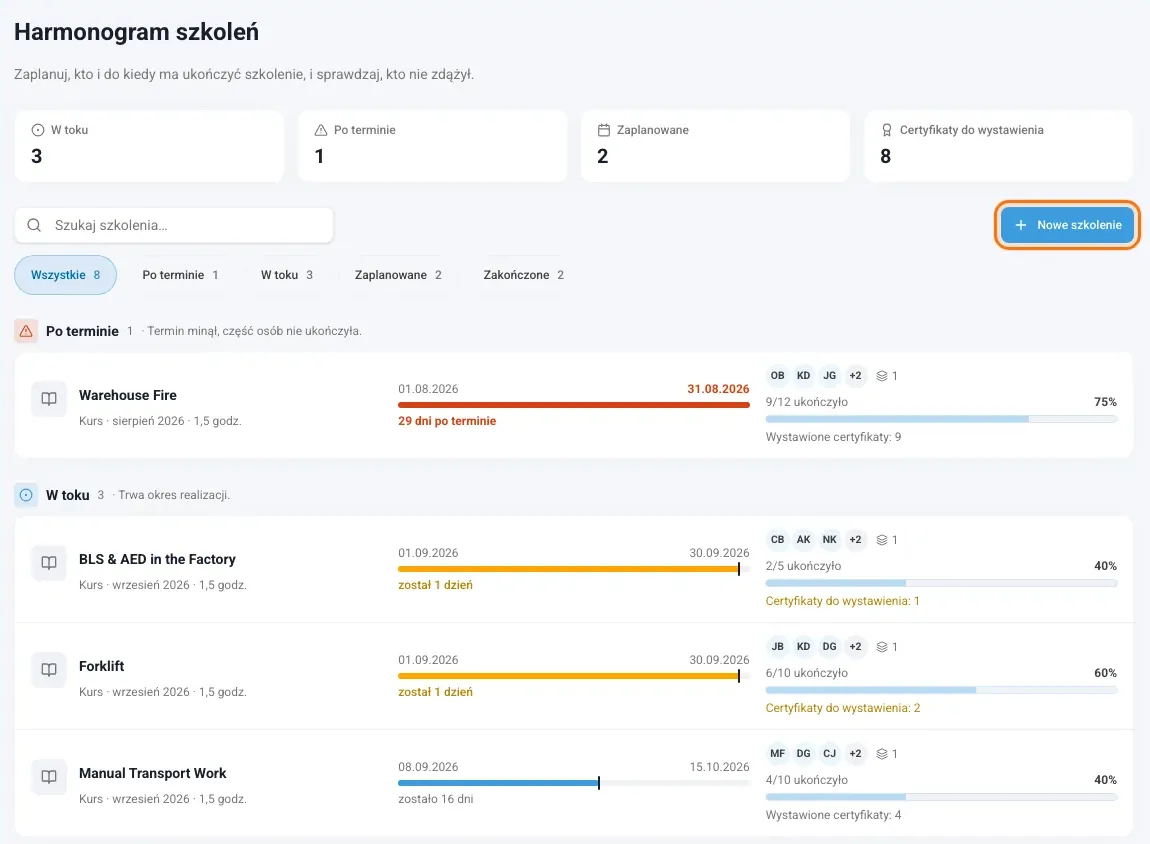This screenshot has width=1150, height=844.
Task: Click the clock icon on the W toku summary card
Action: tap(37, 130)
